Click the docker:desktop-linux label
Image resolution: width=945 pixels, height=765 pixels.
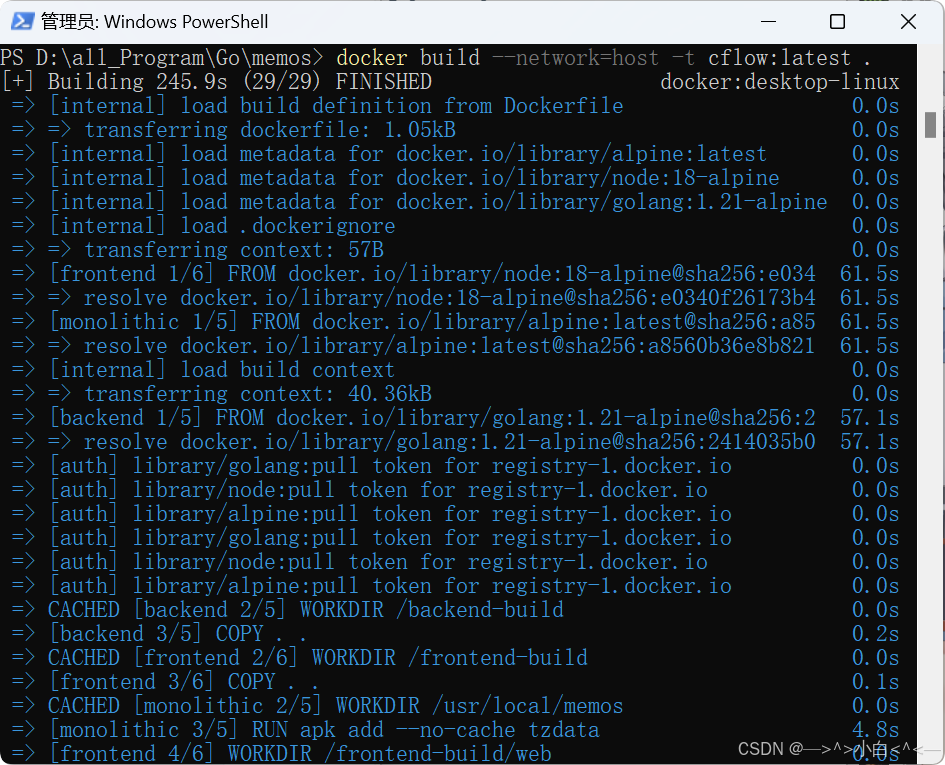coord(780,81)
